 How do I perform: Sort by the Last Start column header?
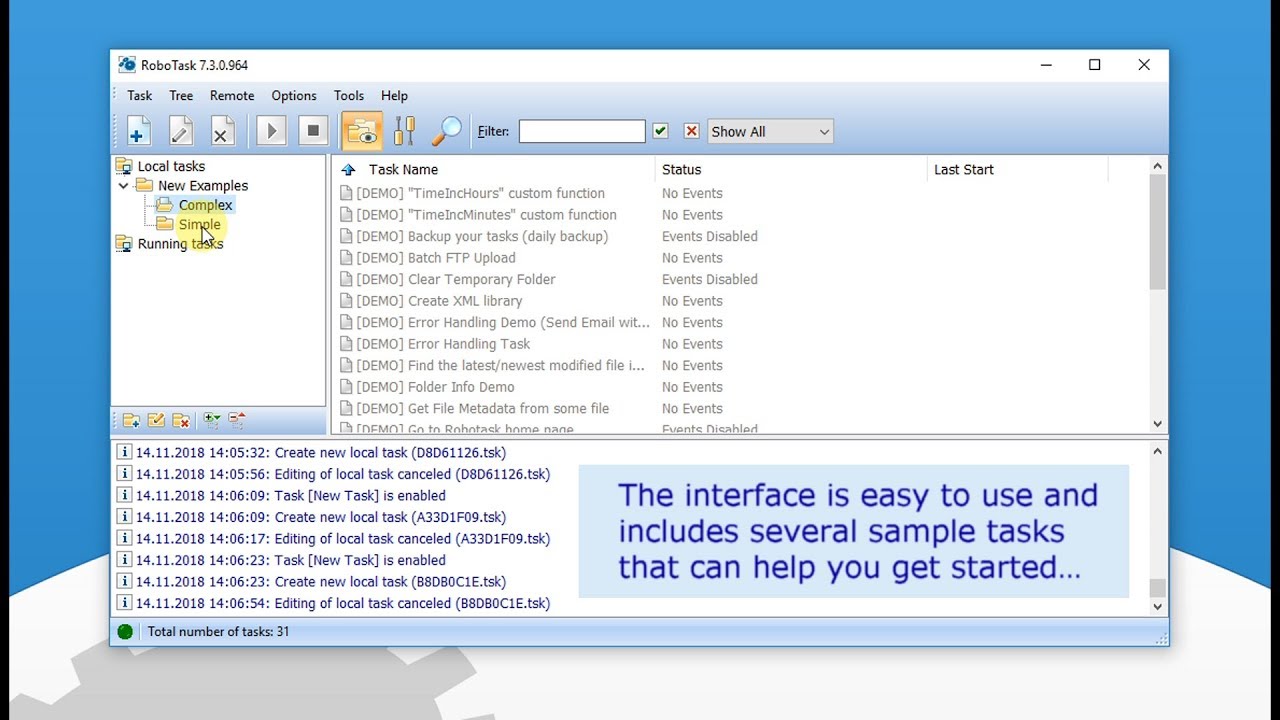[964, 170]
